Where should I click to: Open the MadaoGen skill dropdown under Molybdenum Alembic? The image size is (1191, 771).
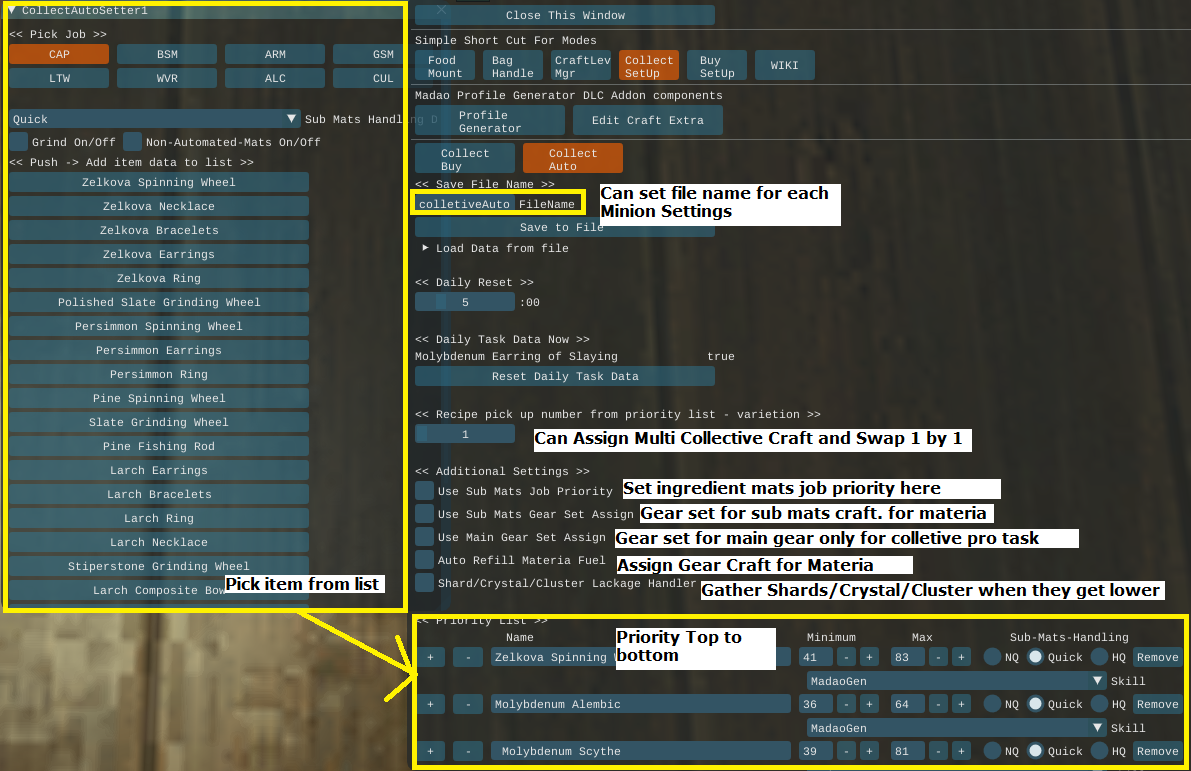[x=955, y=728]
